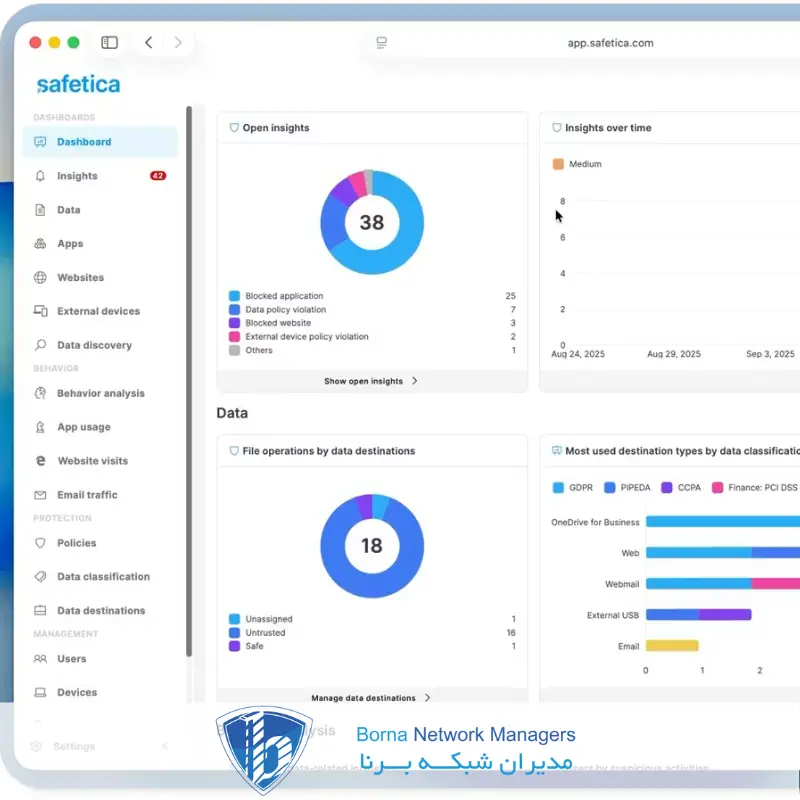The image size is (800, 800).
Task: Click the Safetica logo link
Action: click(78, 85)
